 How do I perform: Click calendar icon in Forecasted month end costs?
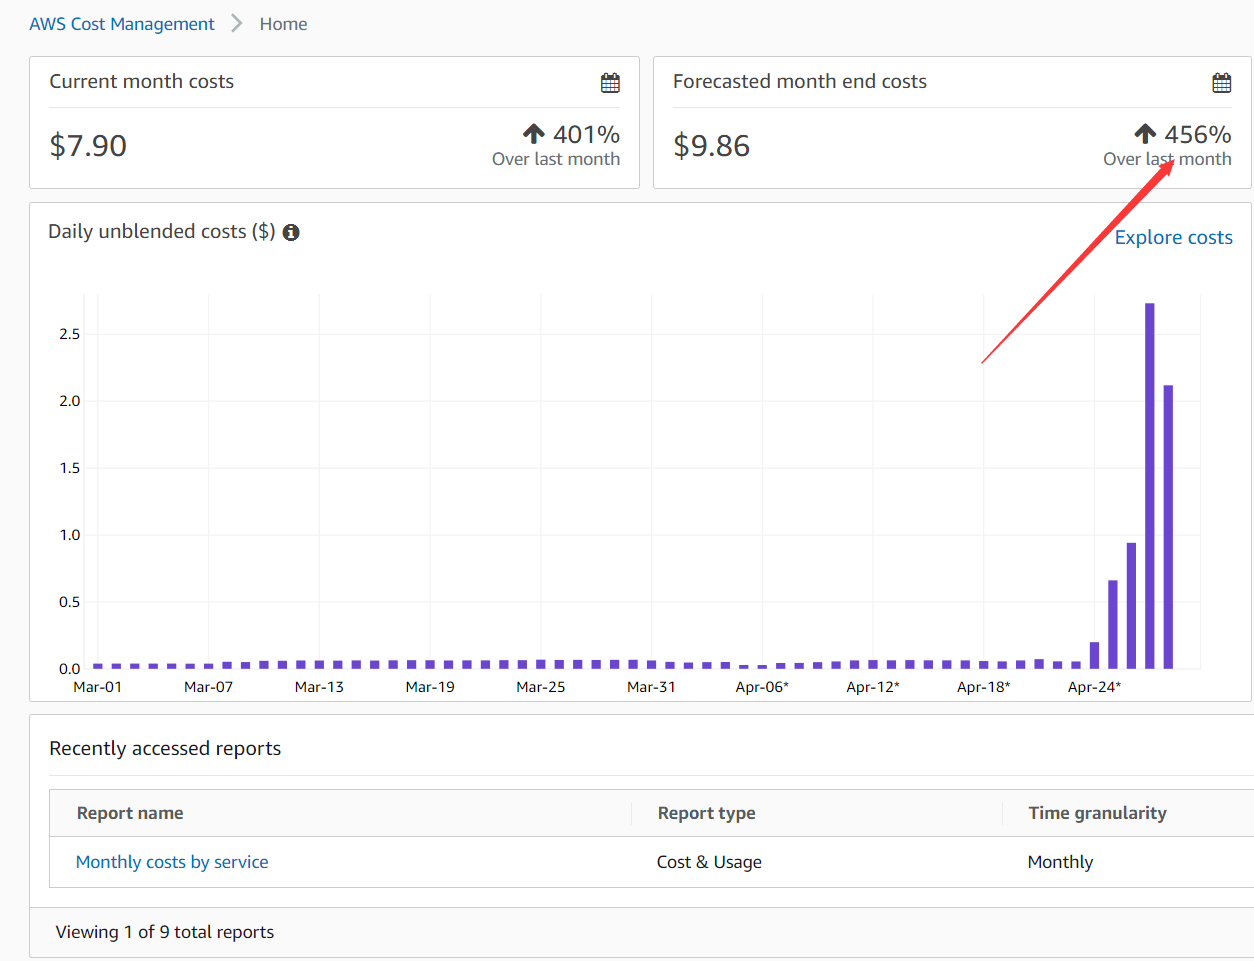pyautogui.click(x=1222, y=83)
